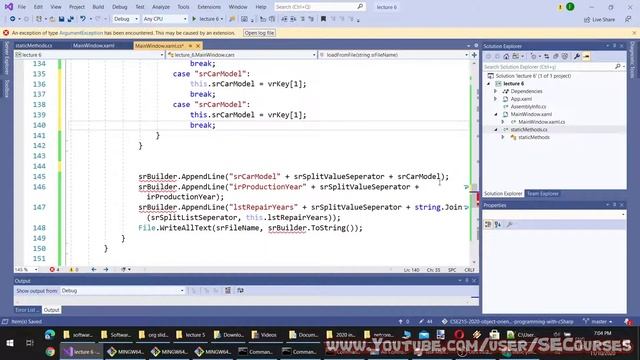
Task: Click the master branch status bar button
Action: [x=598, y=322]
